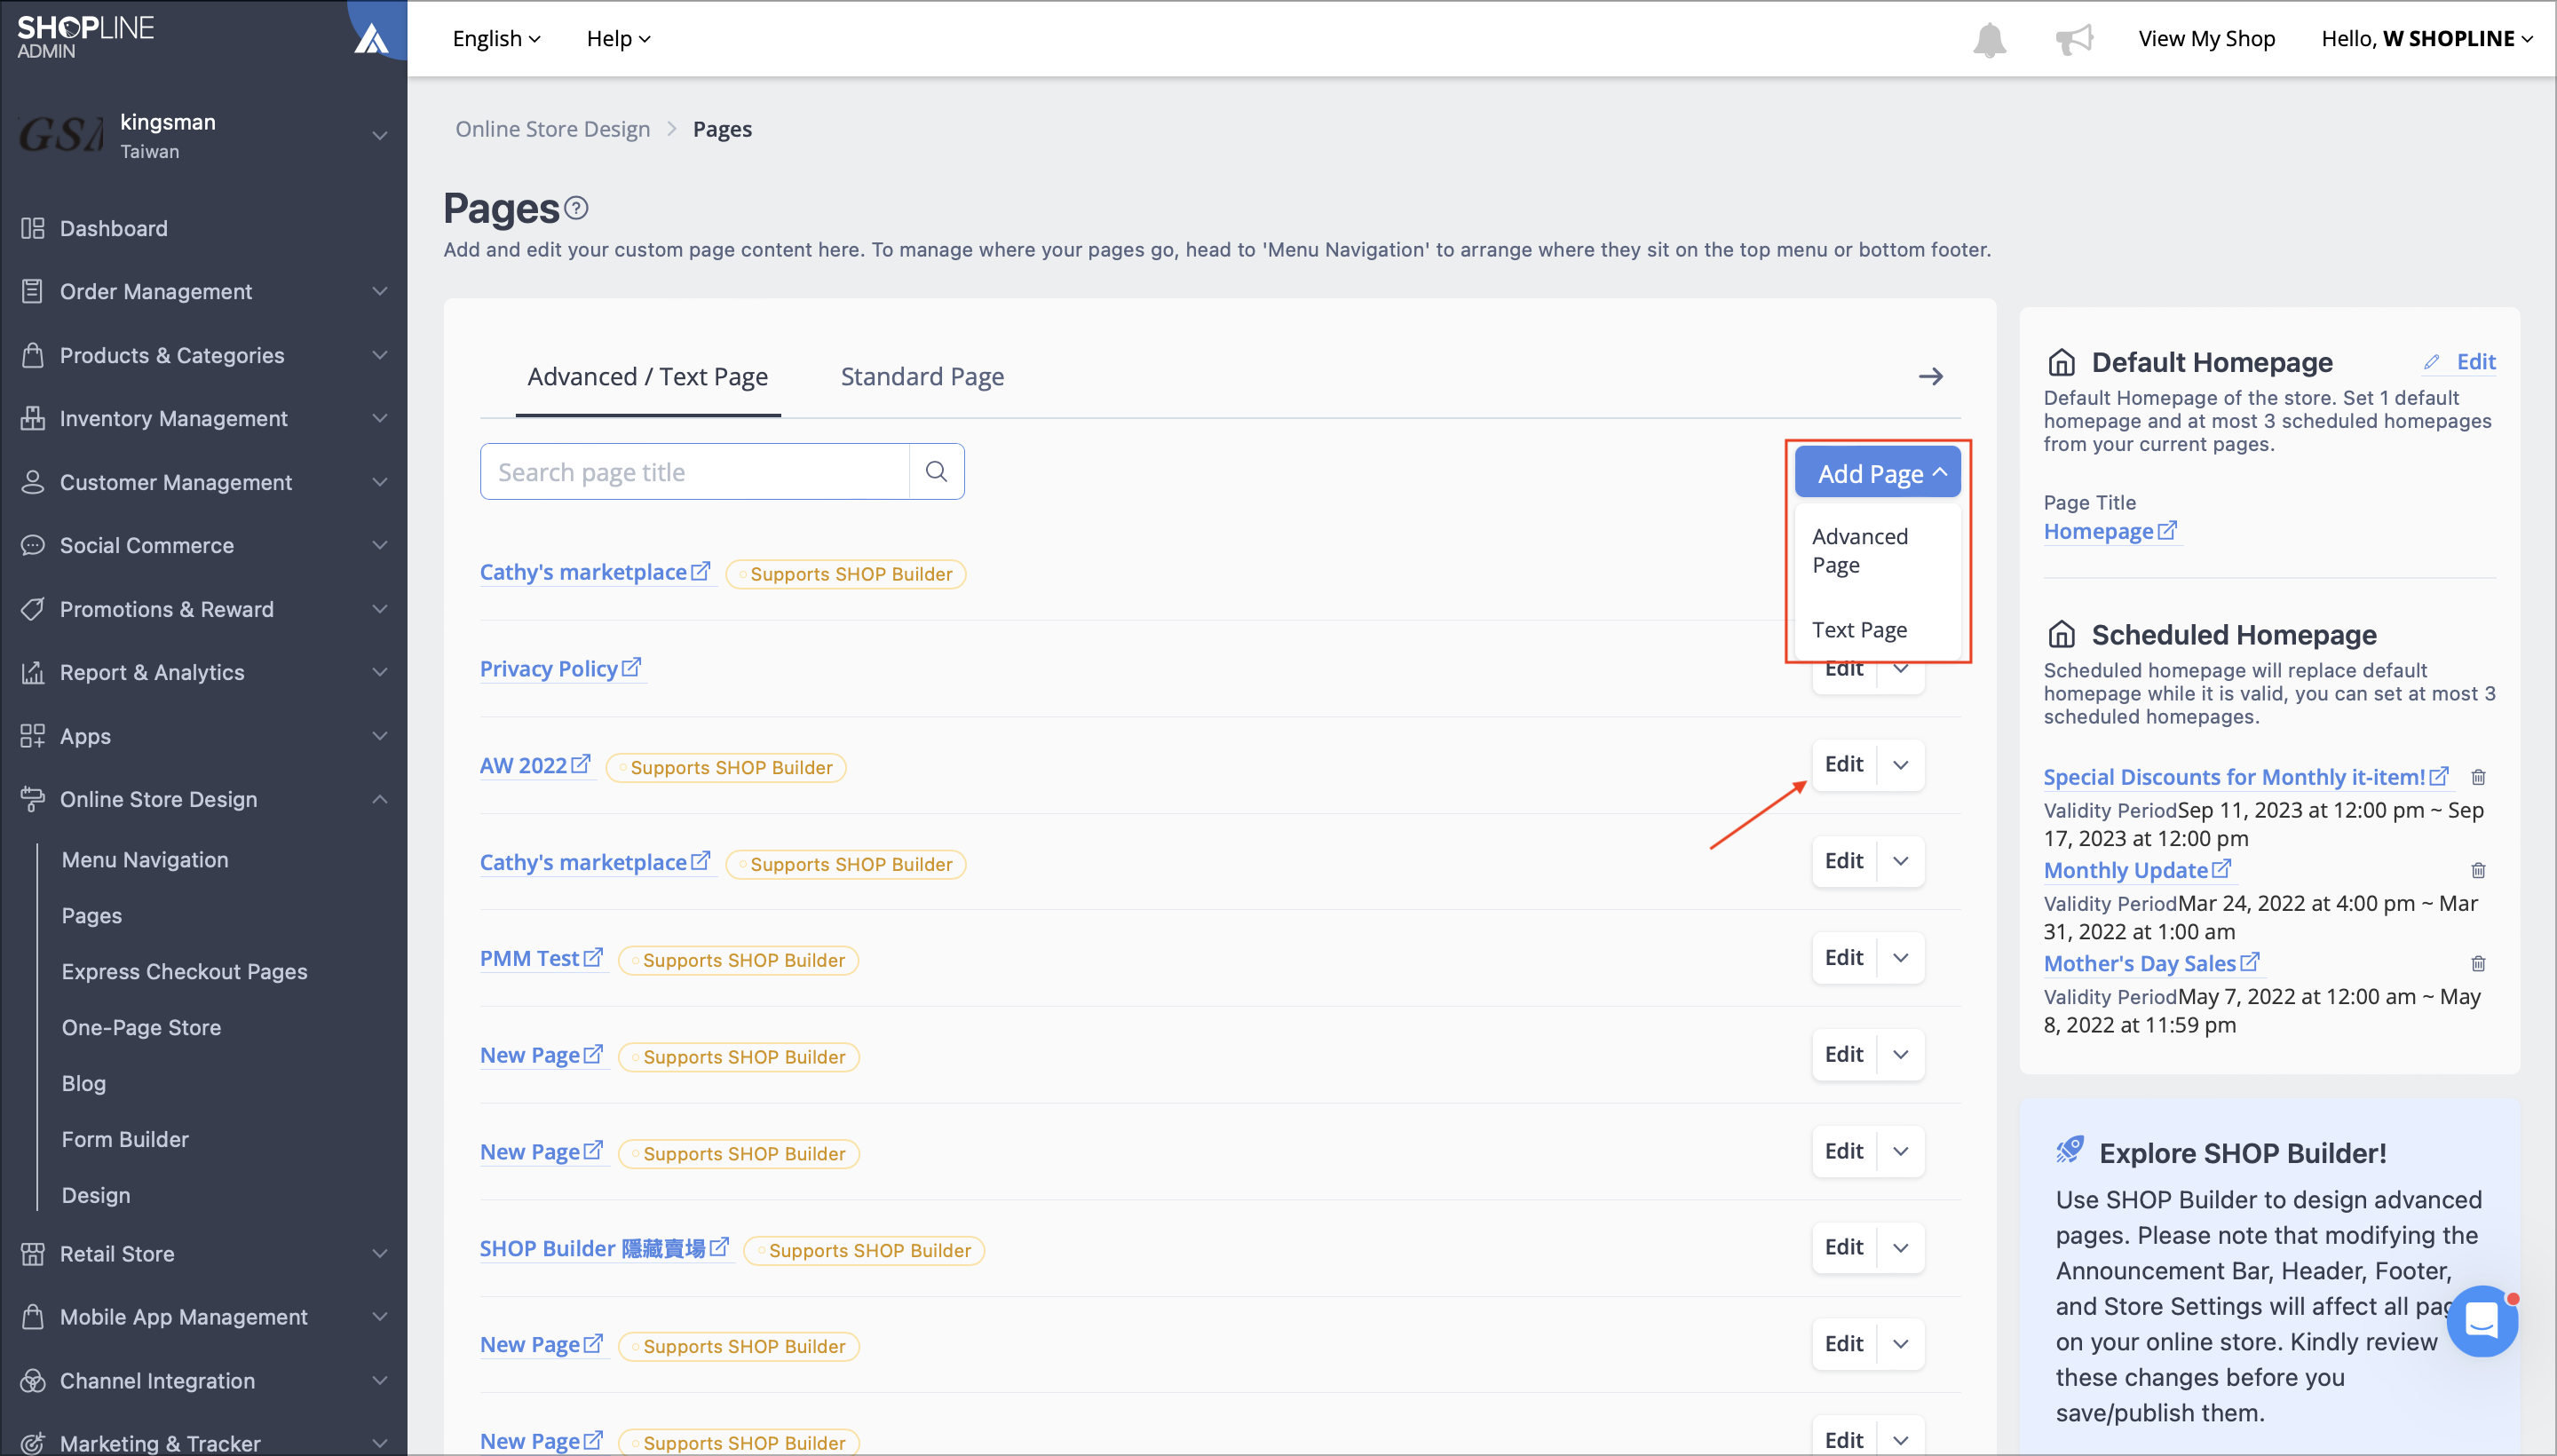Image resolution: width=2557 pixels, height=1456 pixels.
Task: Select Text Page from Add Page menu
Action: click(1877, 629)
